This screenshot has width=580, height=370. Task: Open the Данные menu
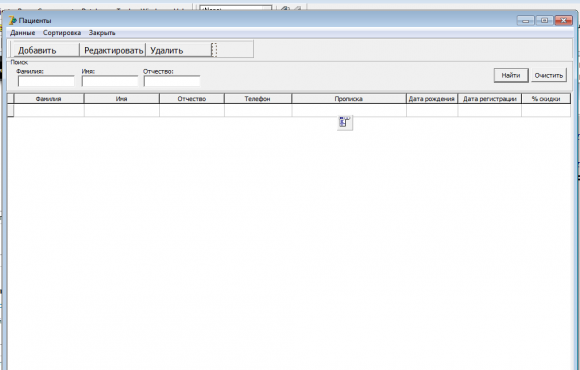[x=23, y=33]
